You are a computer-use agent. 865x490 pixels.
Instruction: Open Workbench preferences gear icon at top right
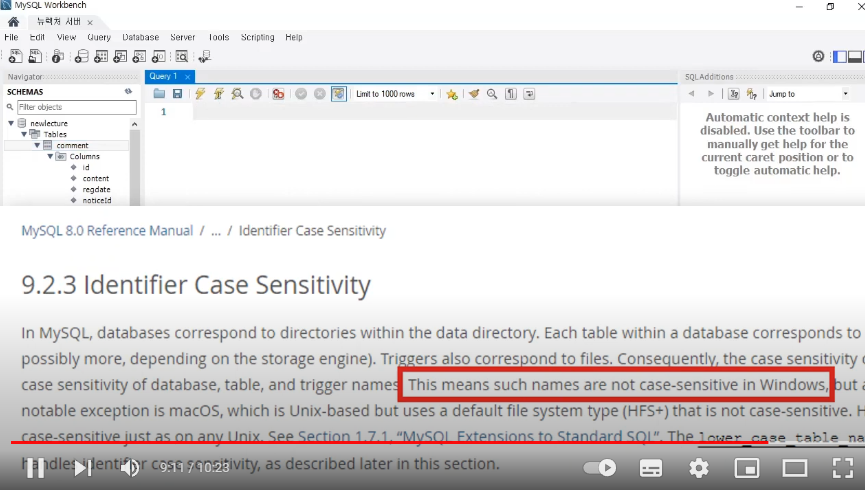818,56
